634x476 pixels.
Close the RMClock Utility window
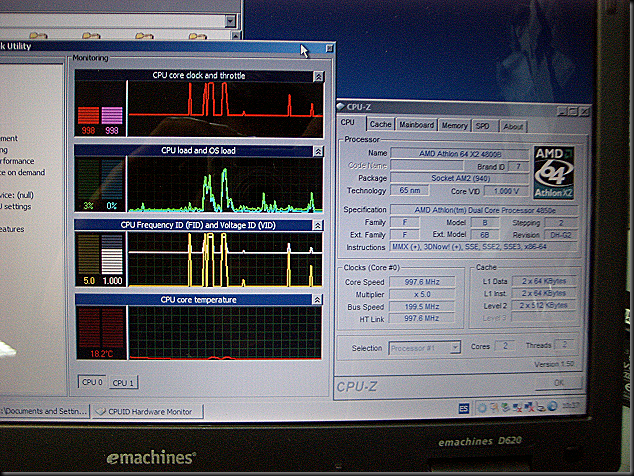point(330,49)
